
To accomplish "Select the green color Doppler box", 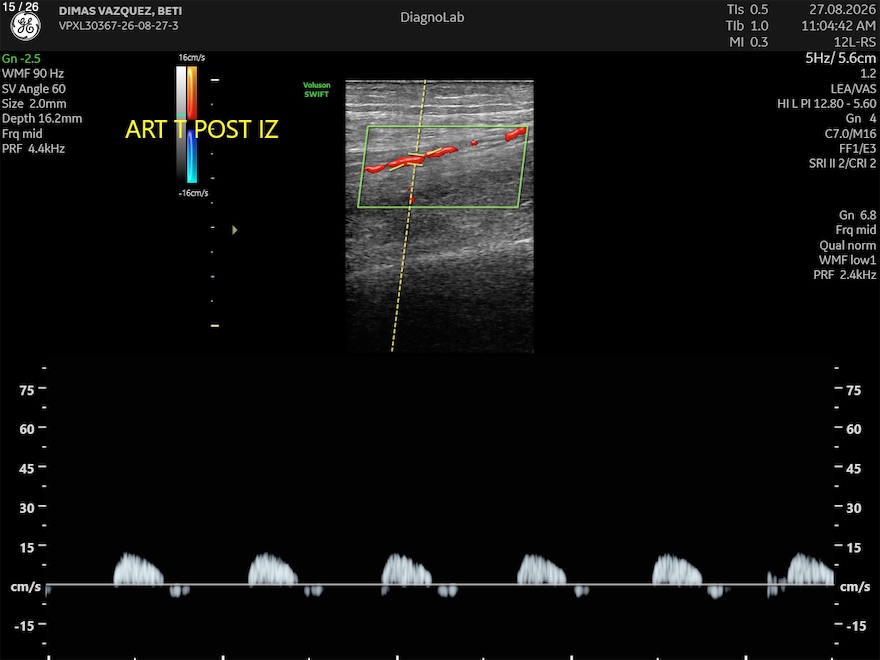I will pos(443,167).
